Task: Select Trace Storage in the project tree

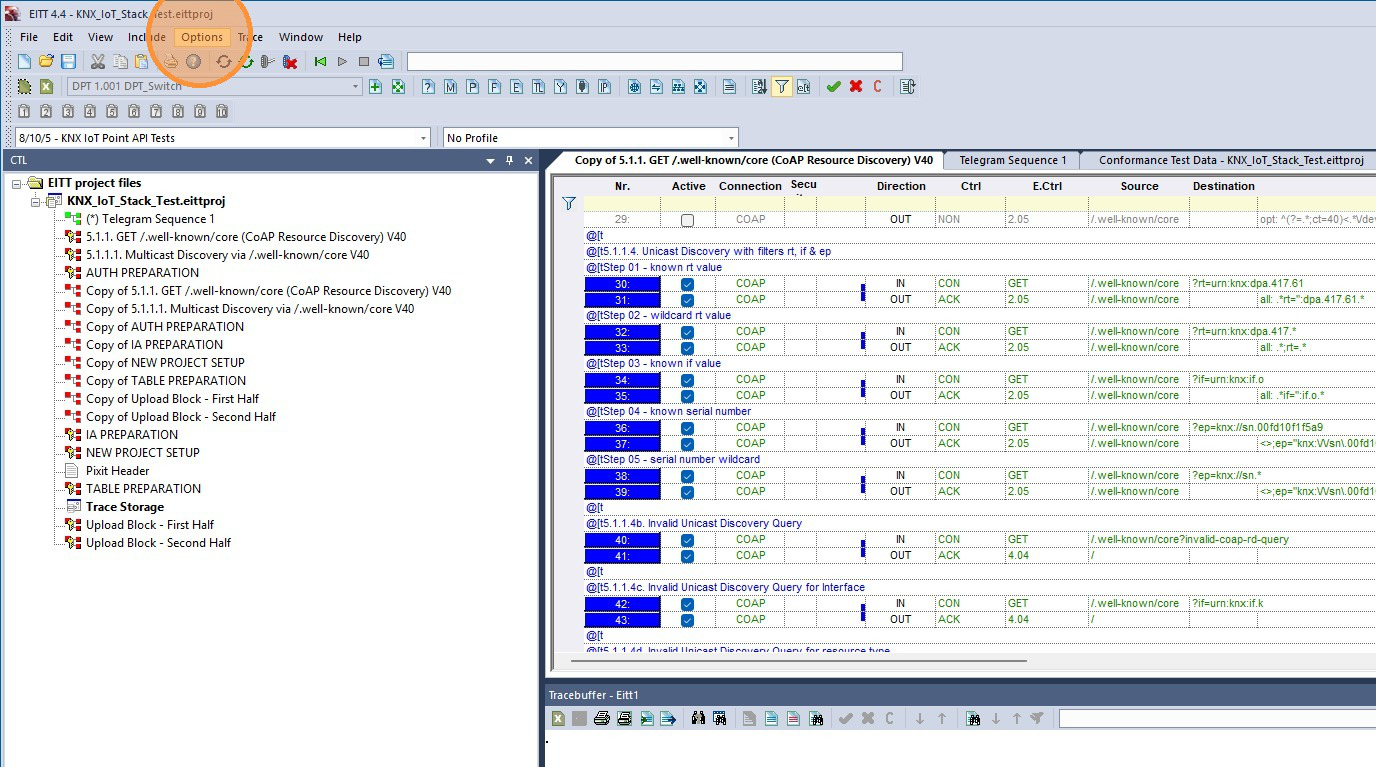Action: pos(125,507)
